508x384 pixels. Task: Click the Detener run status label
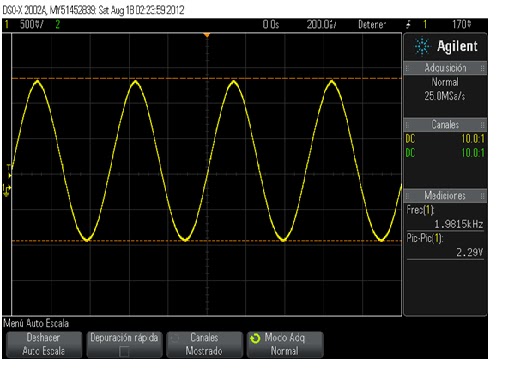[x=372, y=24]
